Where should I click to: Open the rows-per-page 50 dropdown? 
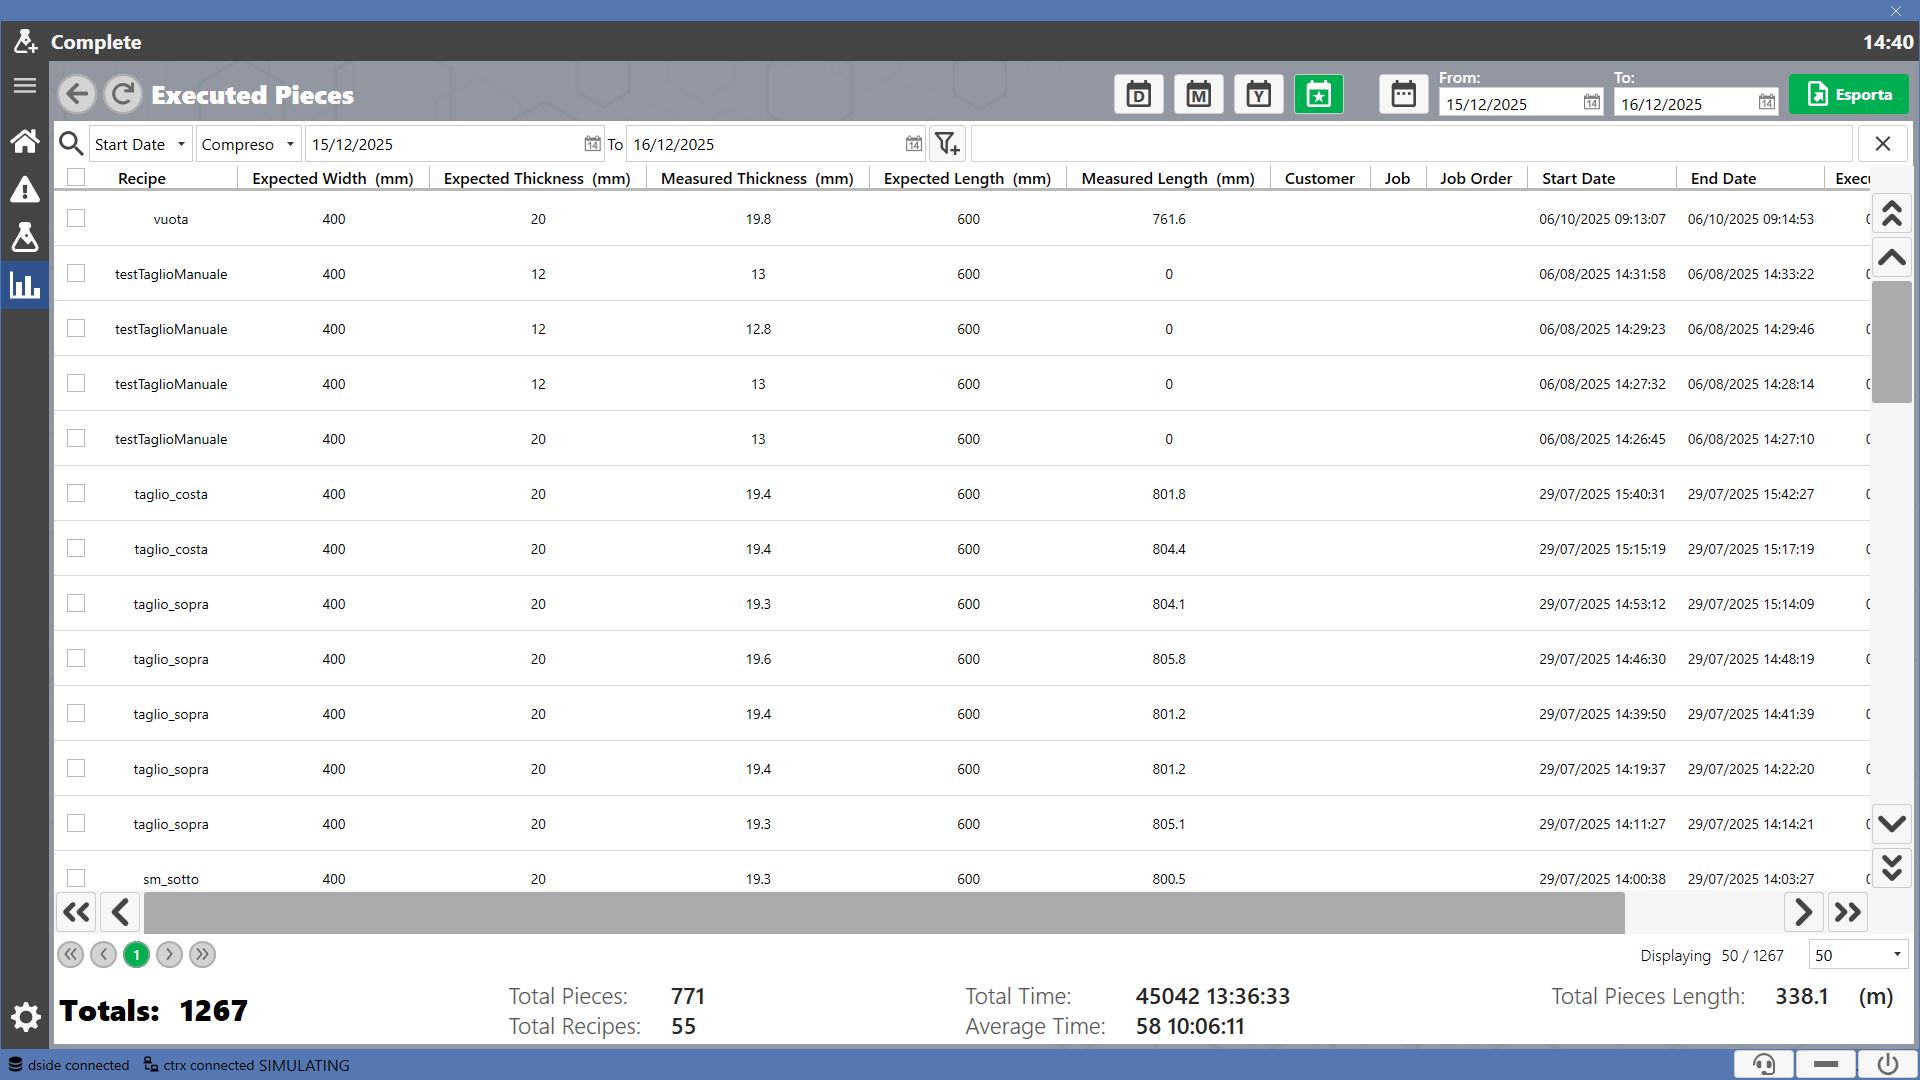pyautogui.click(x=1858, y=955)
